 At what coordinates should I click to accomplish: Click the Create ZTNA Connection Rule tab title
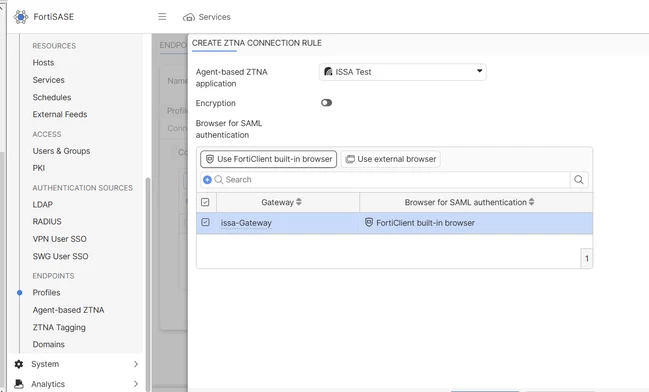pyautogui.click(x=257, y=43)
